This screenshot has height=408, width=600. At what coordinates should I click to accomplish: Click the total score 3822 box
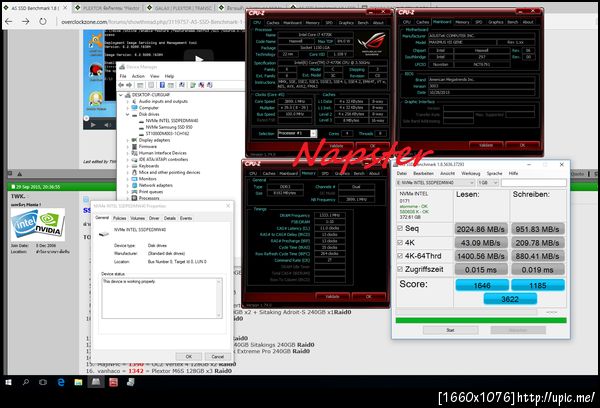(x=510, y=299)
